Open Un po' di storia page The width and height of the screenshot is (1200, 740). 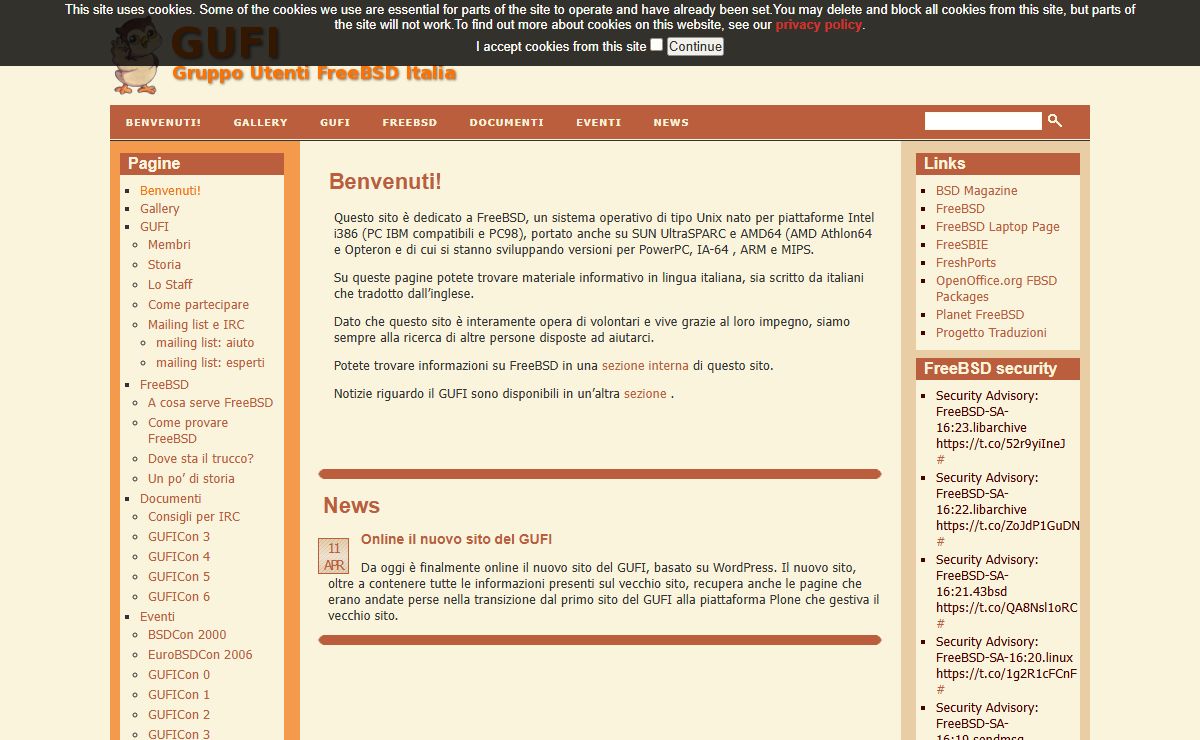[x=191, y=479]
